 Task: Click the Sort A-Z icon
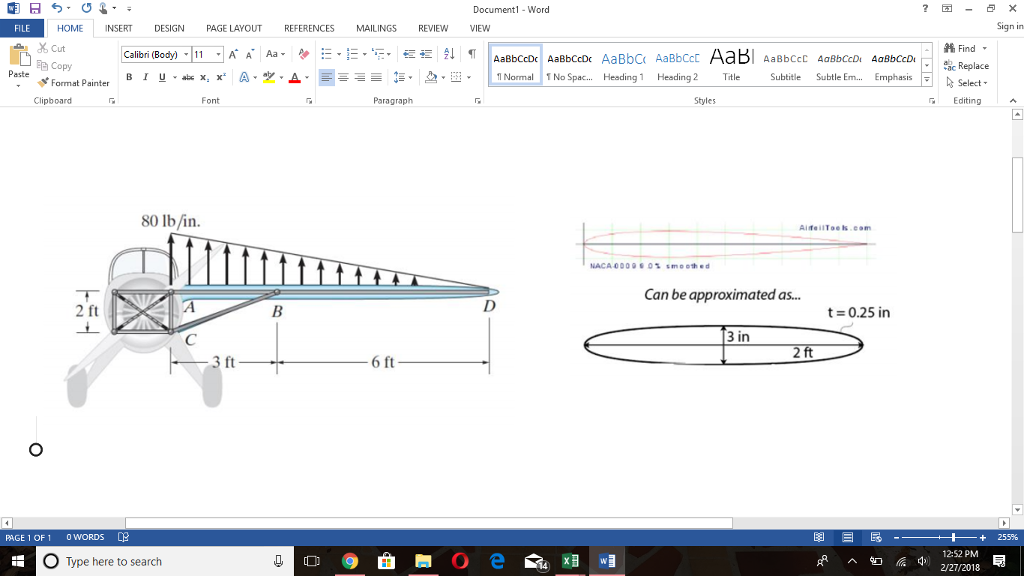coord(448,54)
